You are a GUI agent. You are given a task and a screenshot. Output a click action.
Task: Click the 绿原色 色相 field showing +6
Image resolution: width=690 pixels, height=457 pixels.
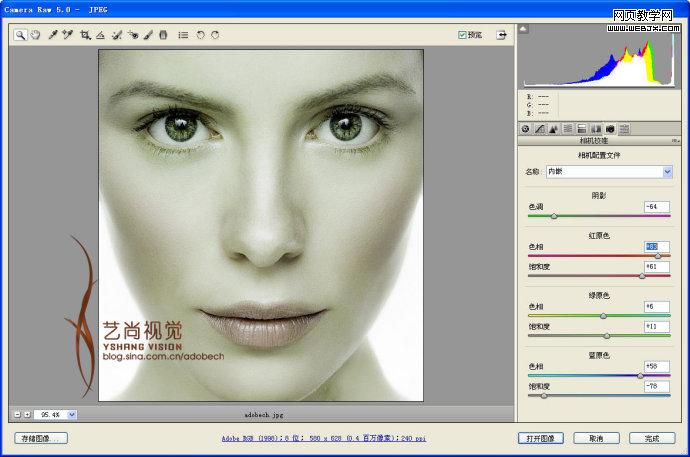[657, 307]
